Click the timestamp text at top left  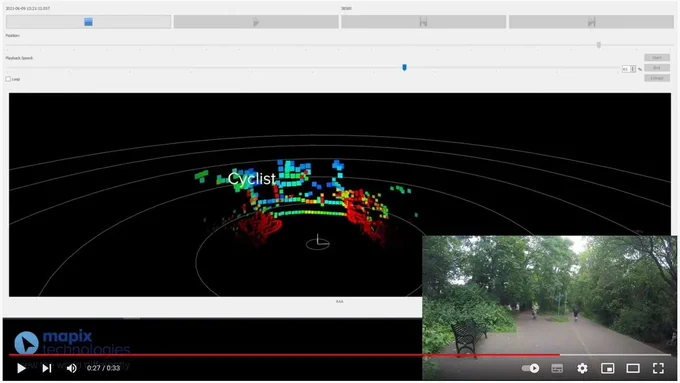pos(27,8)
